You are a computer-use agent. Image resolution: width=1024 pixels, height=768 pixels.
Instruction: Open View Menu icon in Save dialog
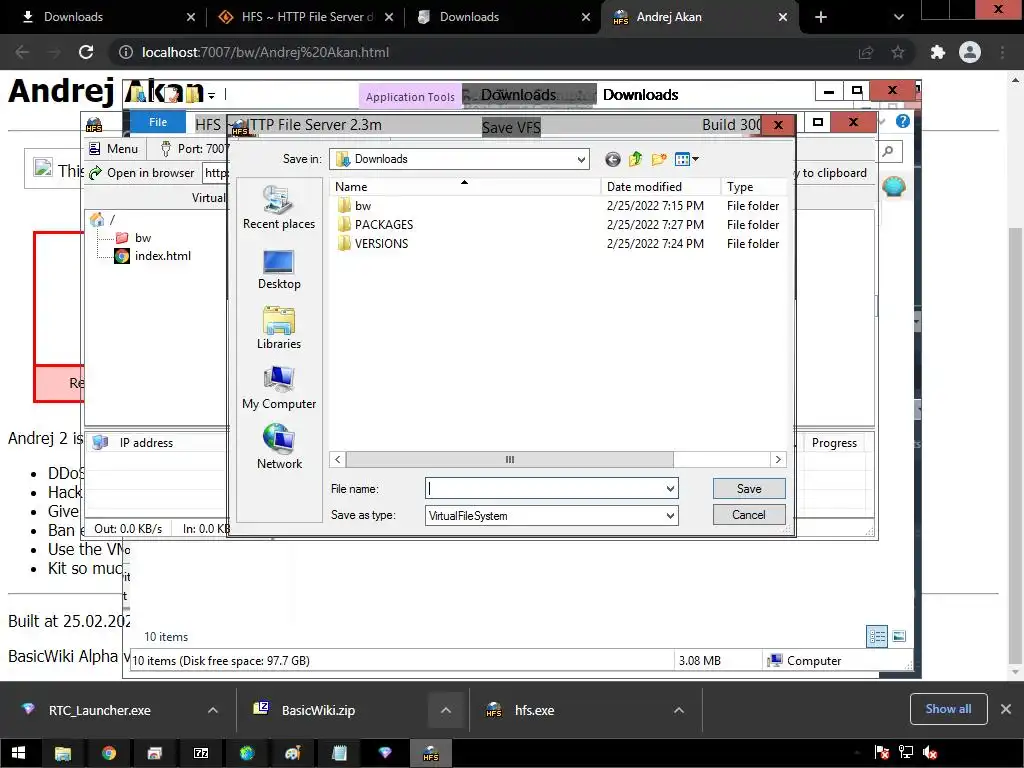(x=686, y=159)
